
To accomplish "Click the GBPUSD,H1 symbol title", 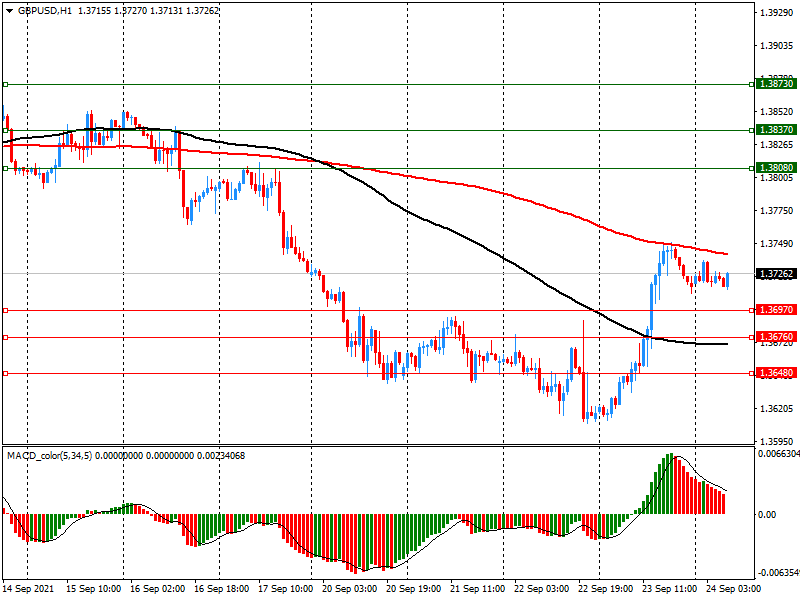I will (45, 11).
